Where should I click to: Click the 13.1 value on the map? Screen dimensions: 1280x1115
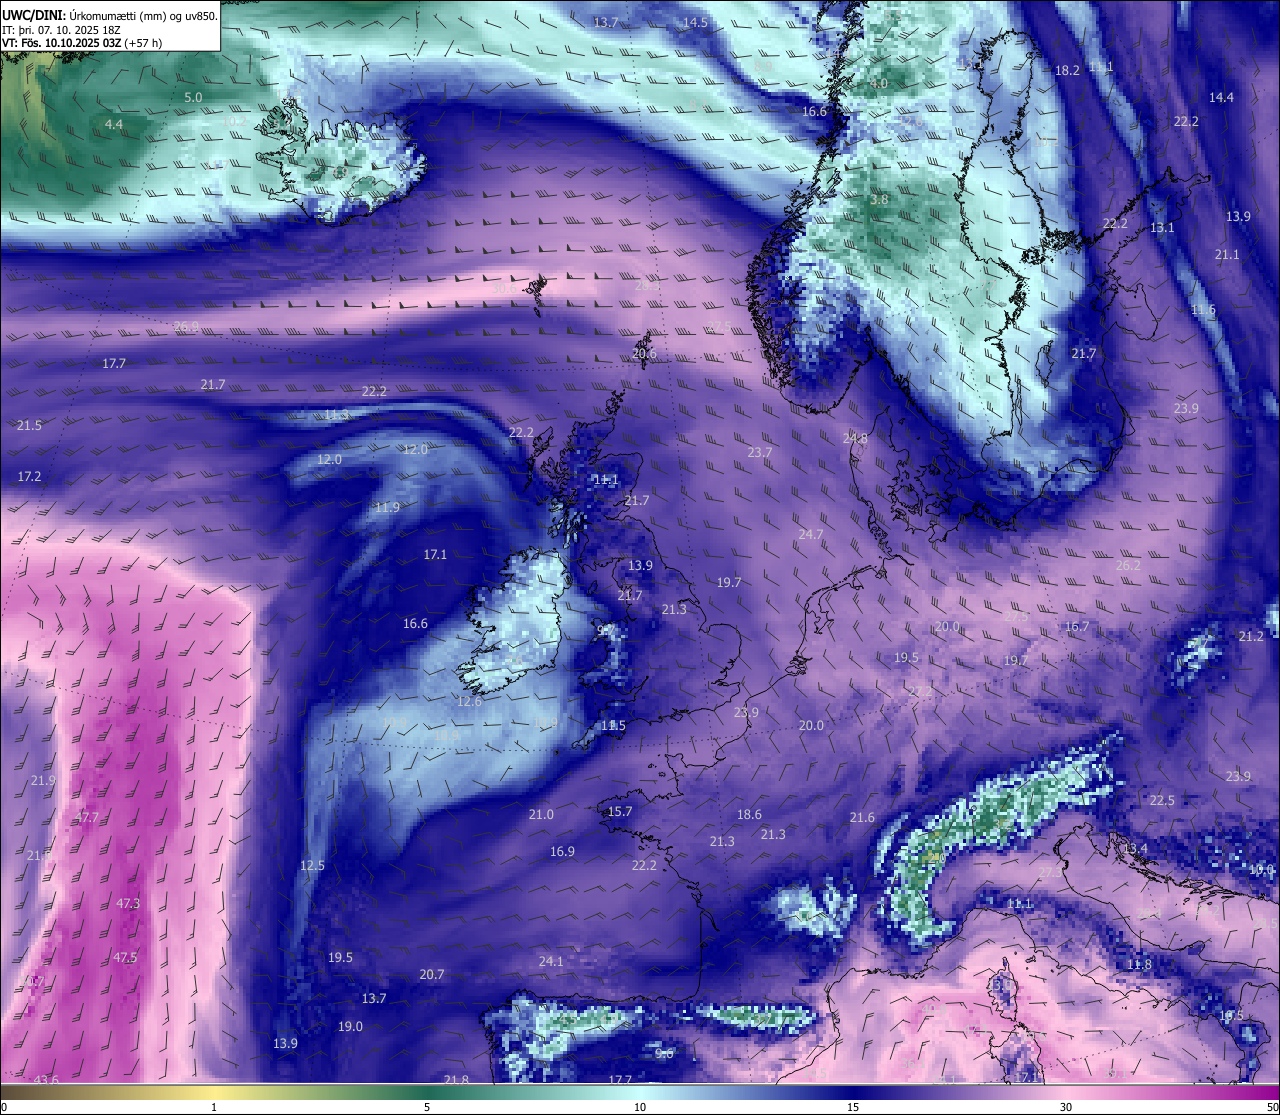[x=1162, y=227]
